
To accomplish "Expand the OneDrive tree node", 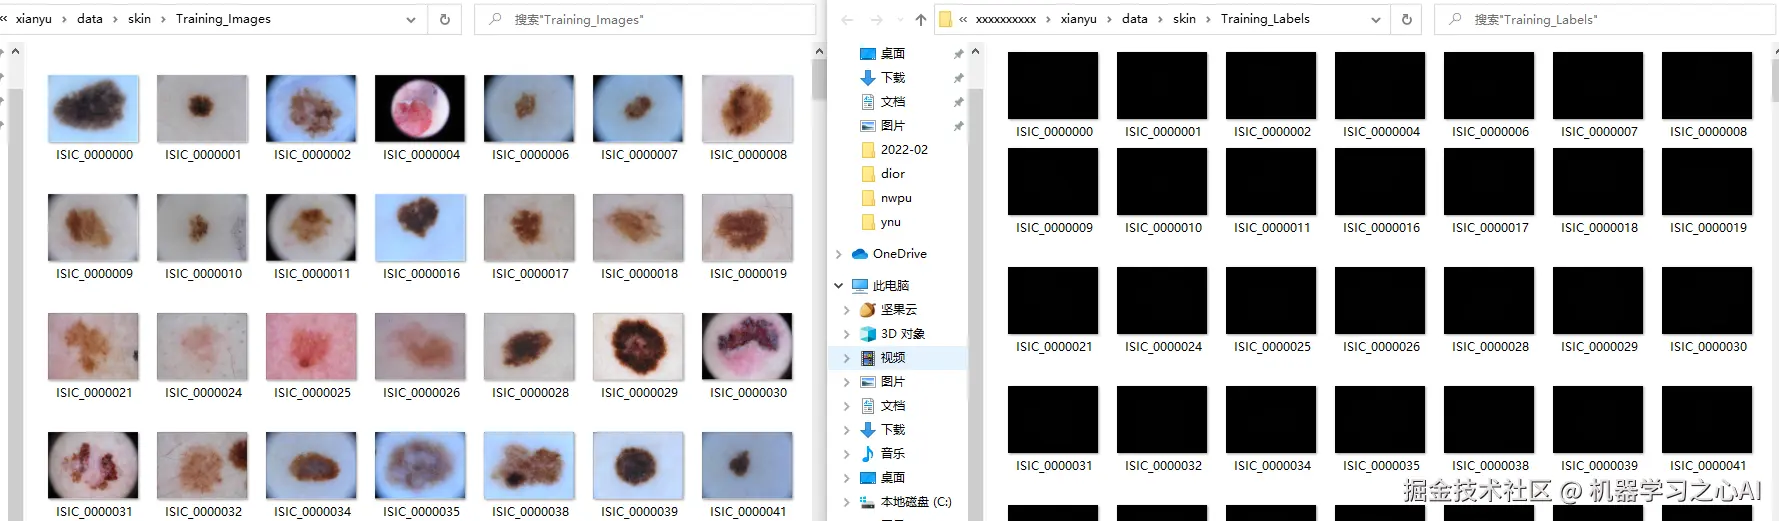I will (x=838, y=254).
